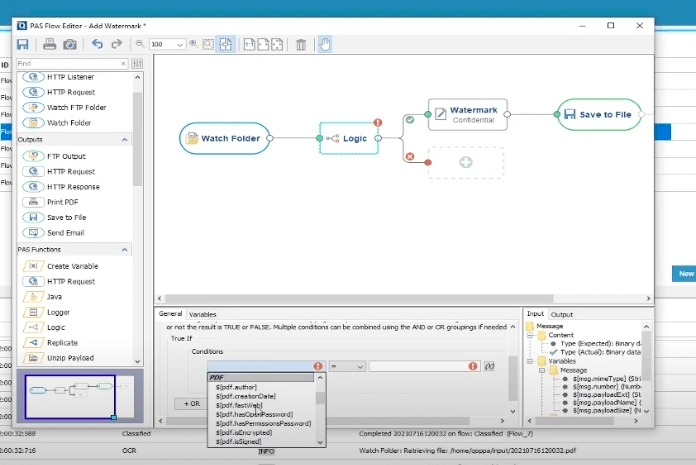Viewport: 696px width, 465px height.
Task: Click the fit width icon
Action: pyautogui.click(x=263, y=44)
